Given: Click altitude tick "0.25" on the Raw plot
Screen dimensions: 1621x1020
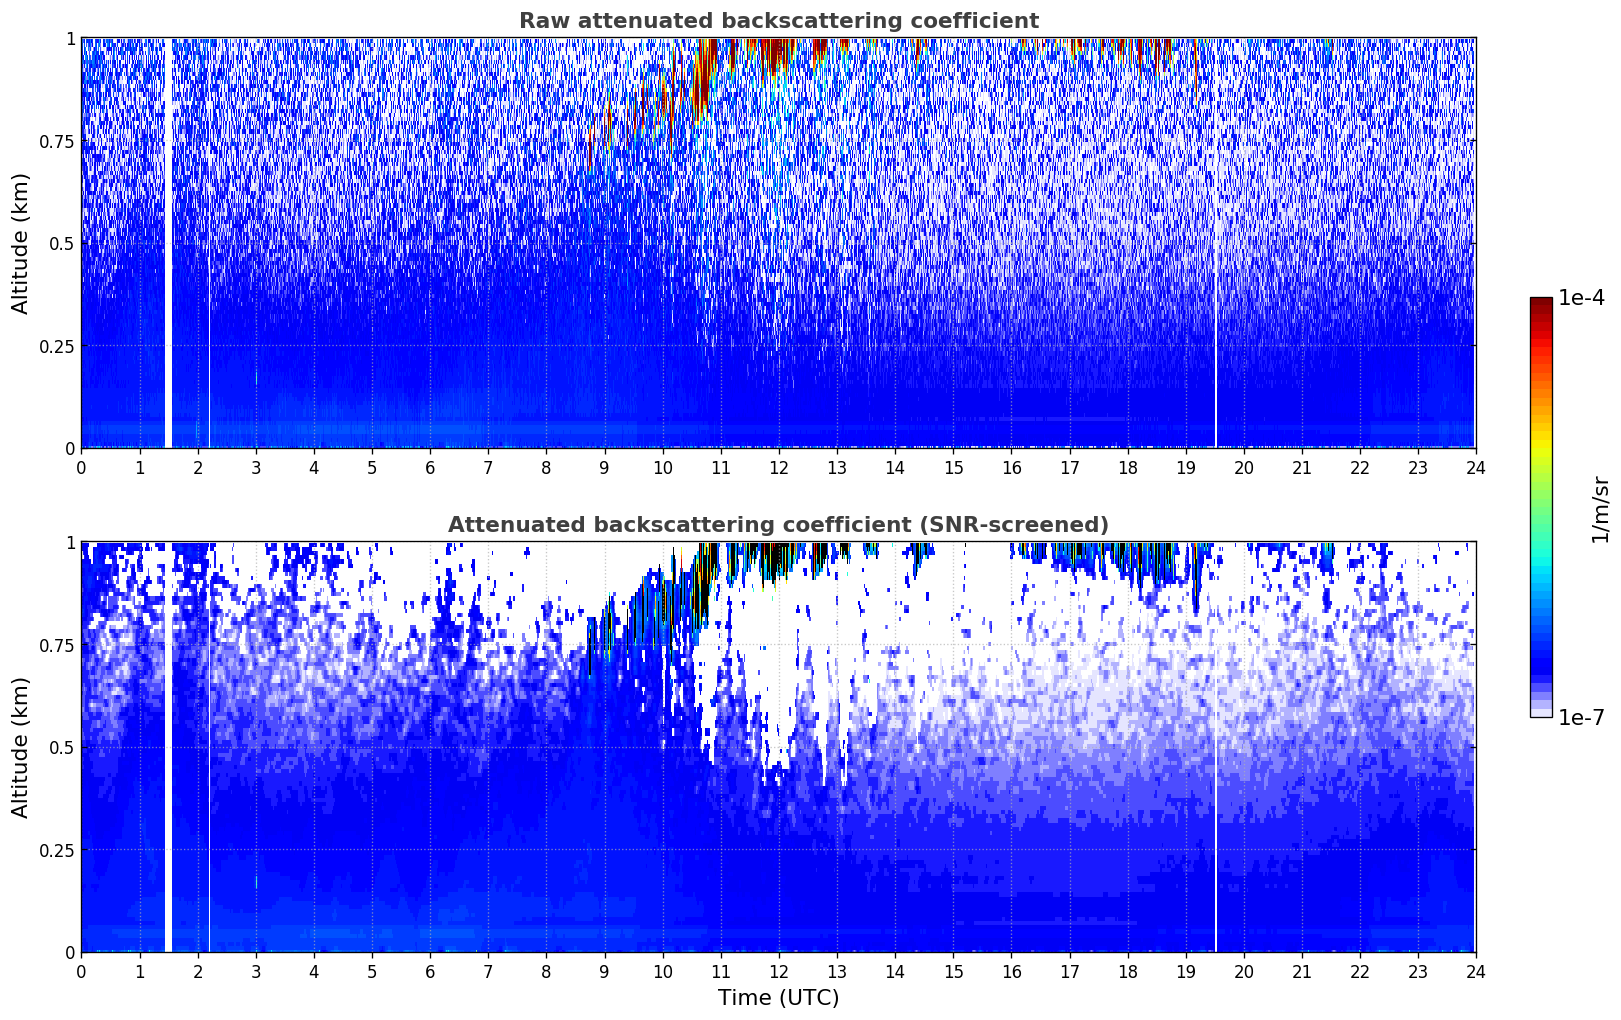Looking at the screenshot, I should point(55,346).
